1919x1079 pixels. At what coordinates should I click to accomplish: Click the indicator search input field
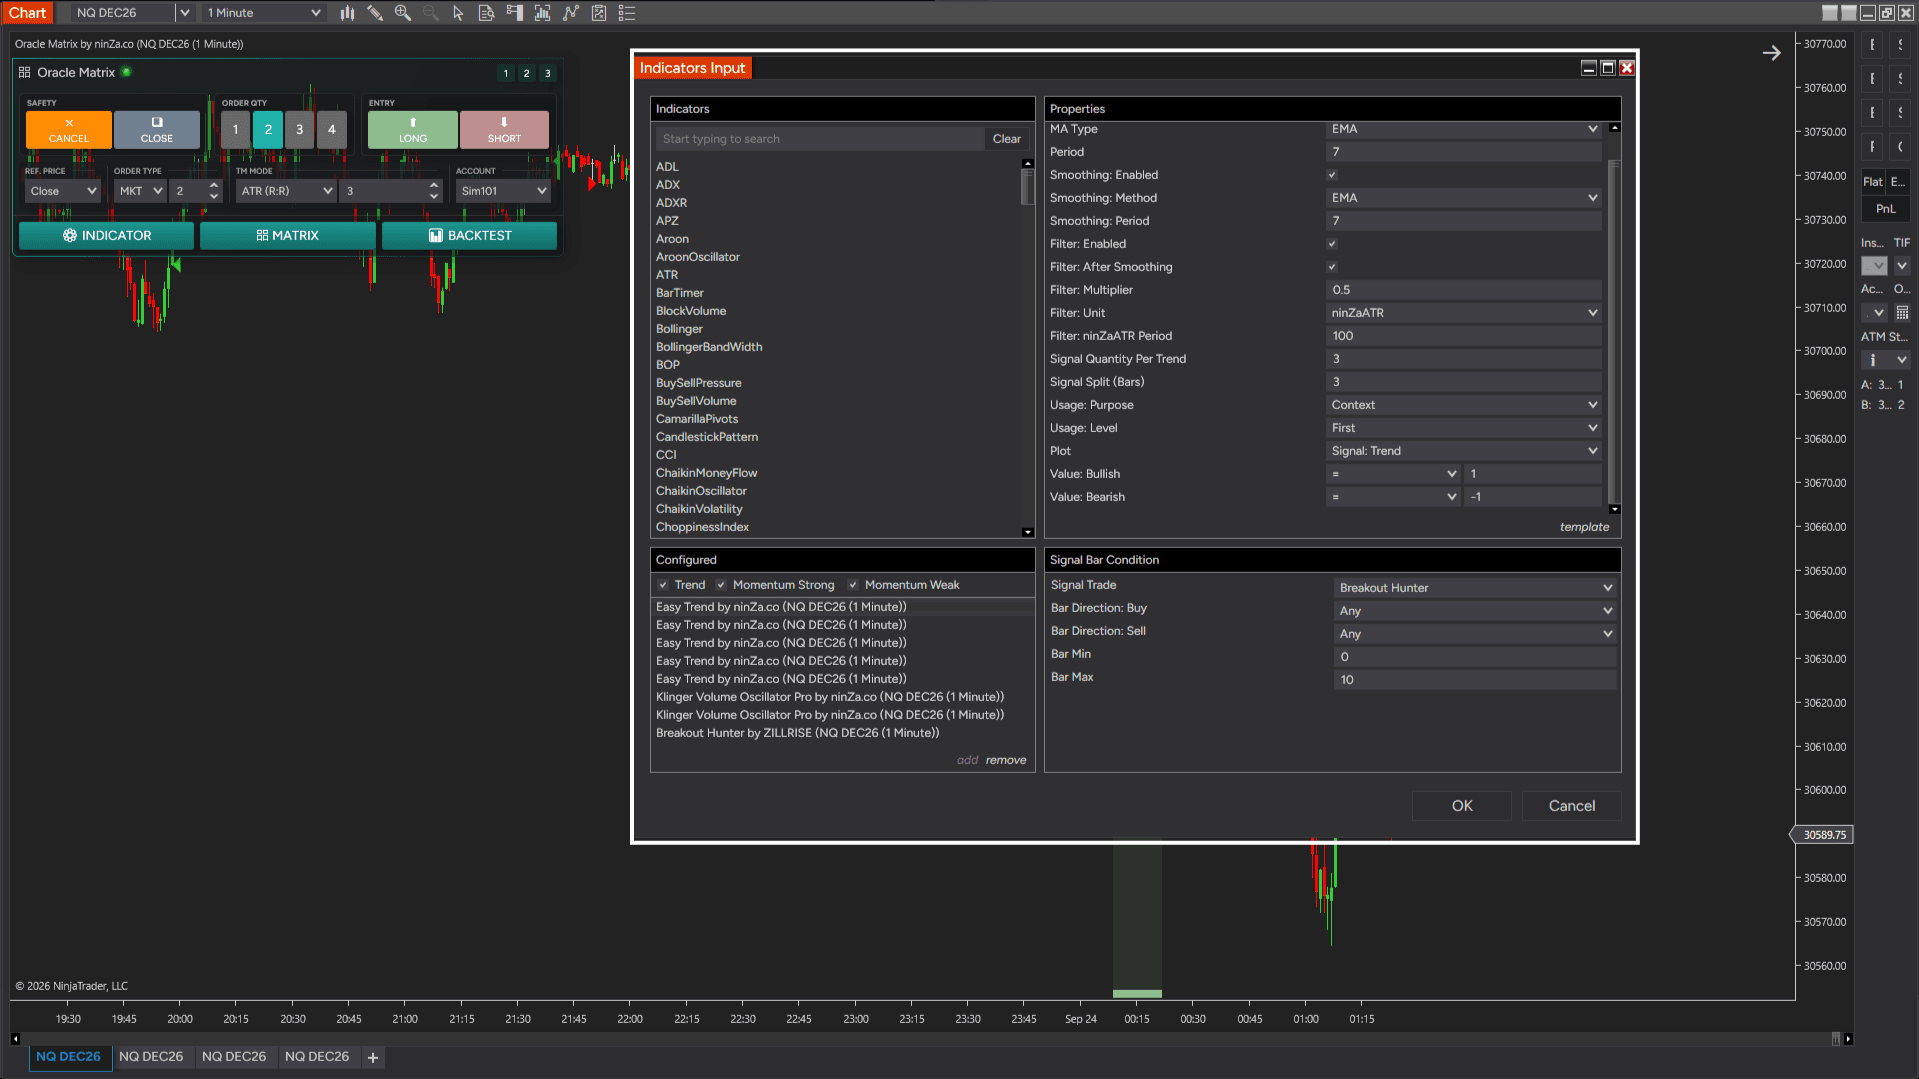[820, 139]
